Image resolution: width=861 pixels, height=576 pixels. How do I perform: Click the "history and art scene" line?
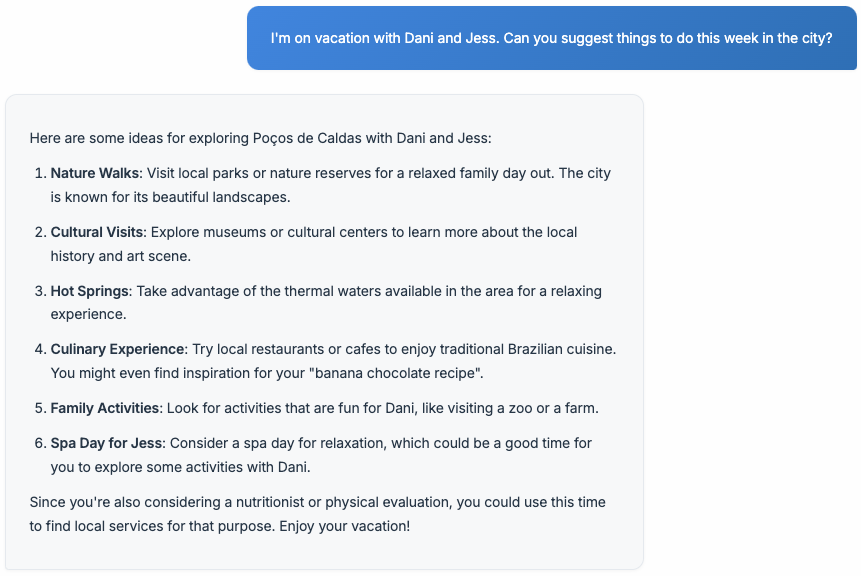coord(120,256)
